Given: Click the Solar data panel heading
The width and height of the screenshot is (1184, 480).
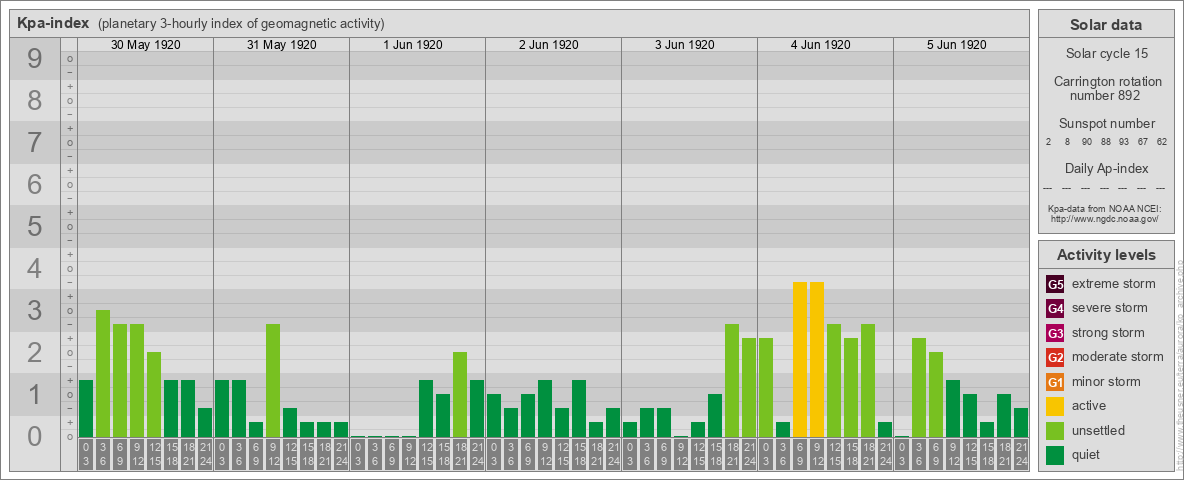Looking at the screenshot, I should pyautogui.click(x=1106, y=25).
